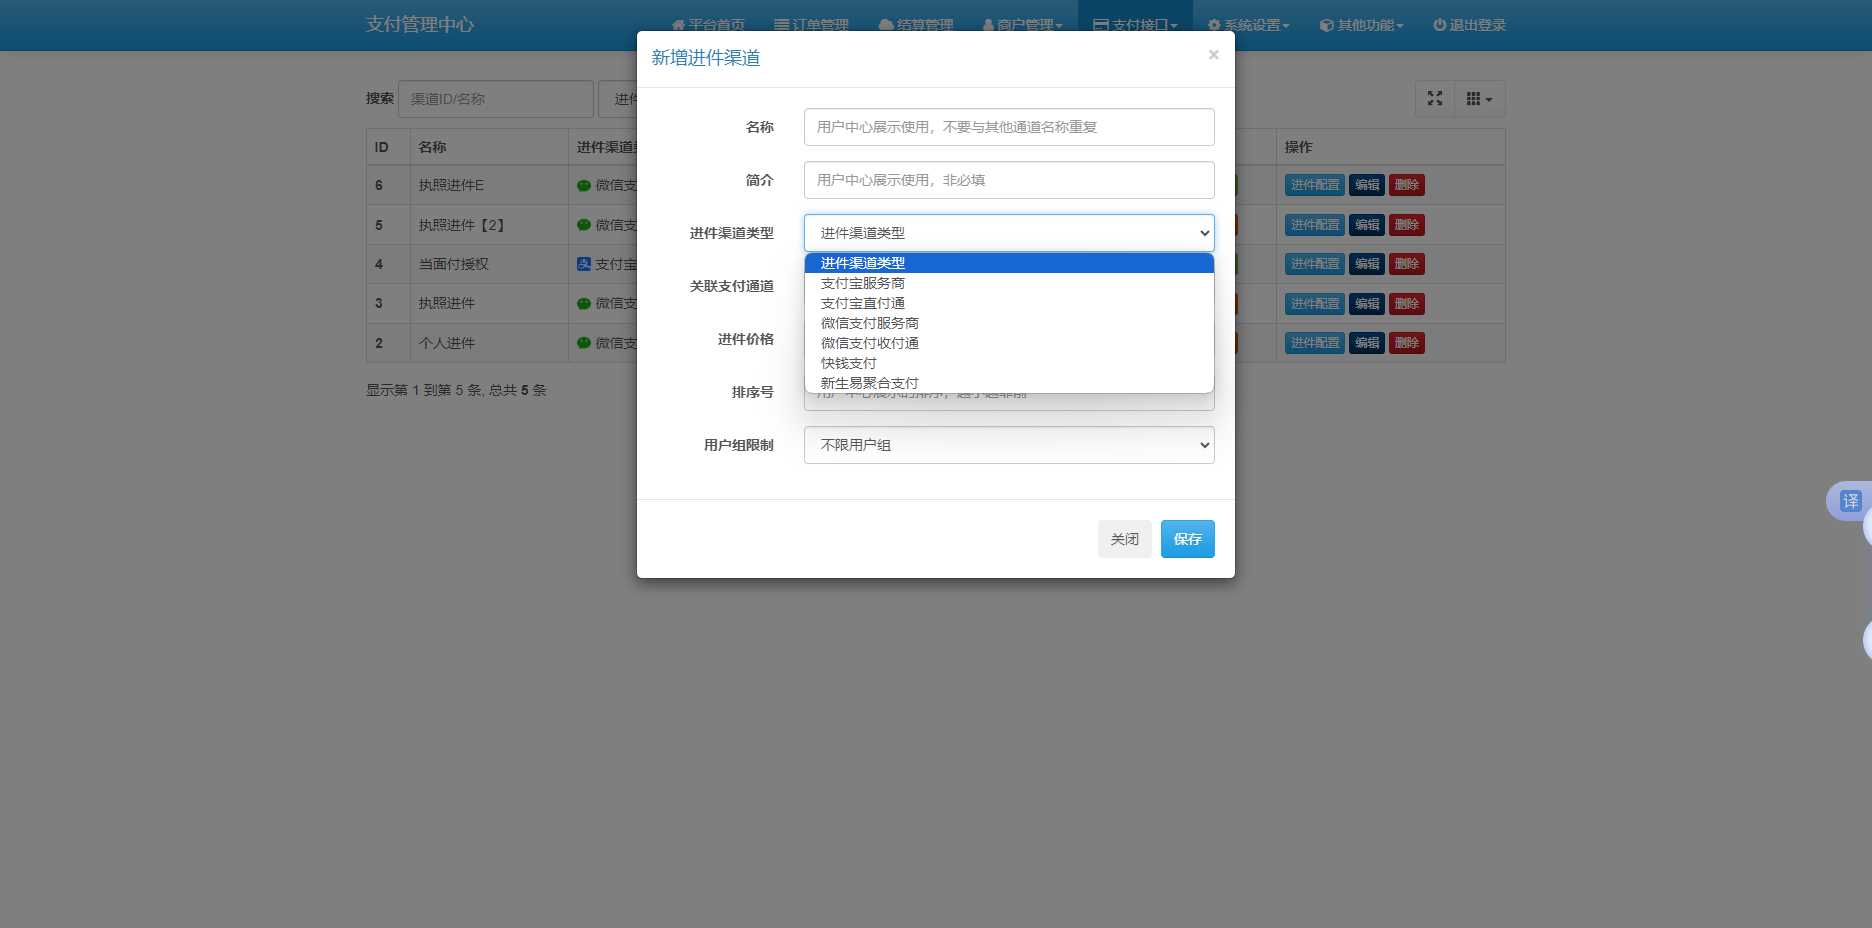Click the WeChat icon in row 个人进件
The image size is (1872, 928).
[x=584, y=343]
